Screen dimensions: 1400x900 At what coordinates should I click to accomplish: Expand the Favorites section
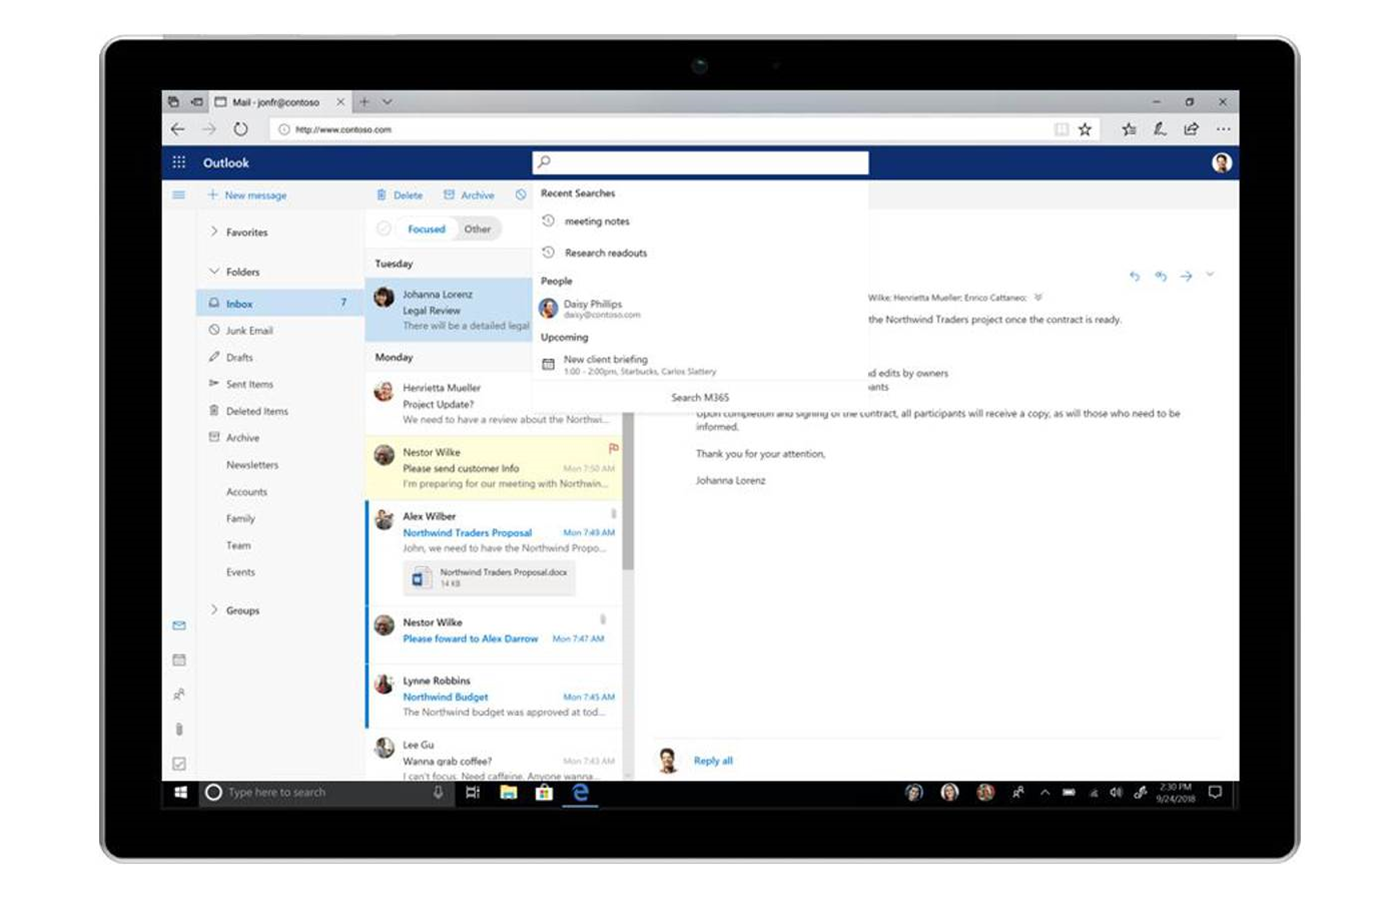pos(214,231)
